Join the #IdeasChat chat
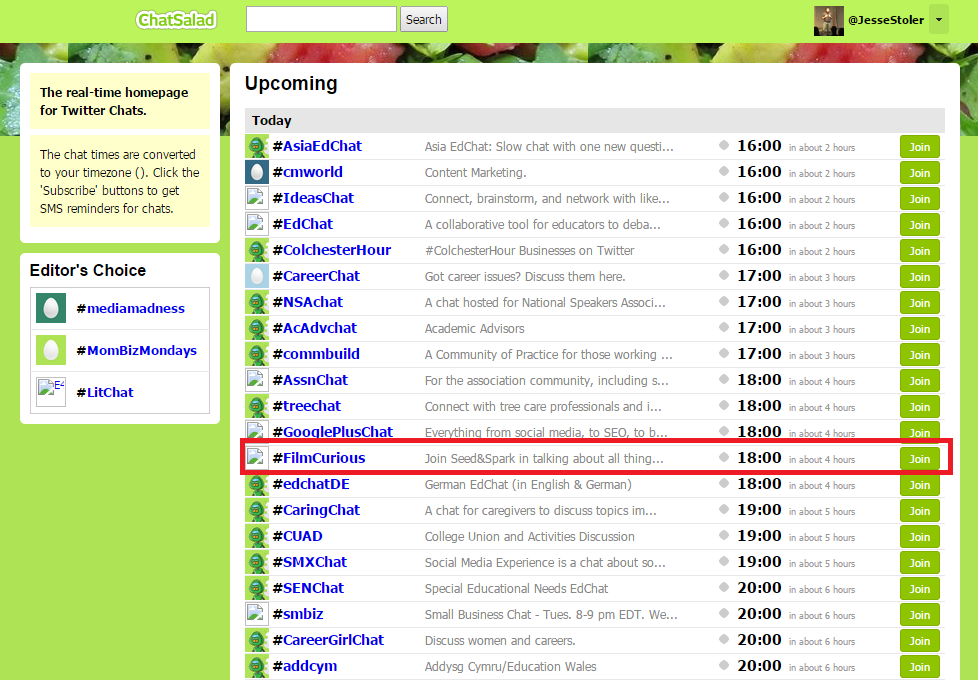Screen dimensions: 978x680 coord(919,199)
